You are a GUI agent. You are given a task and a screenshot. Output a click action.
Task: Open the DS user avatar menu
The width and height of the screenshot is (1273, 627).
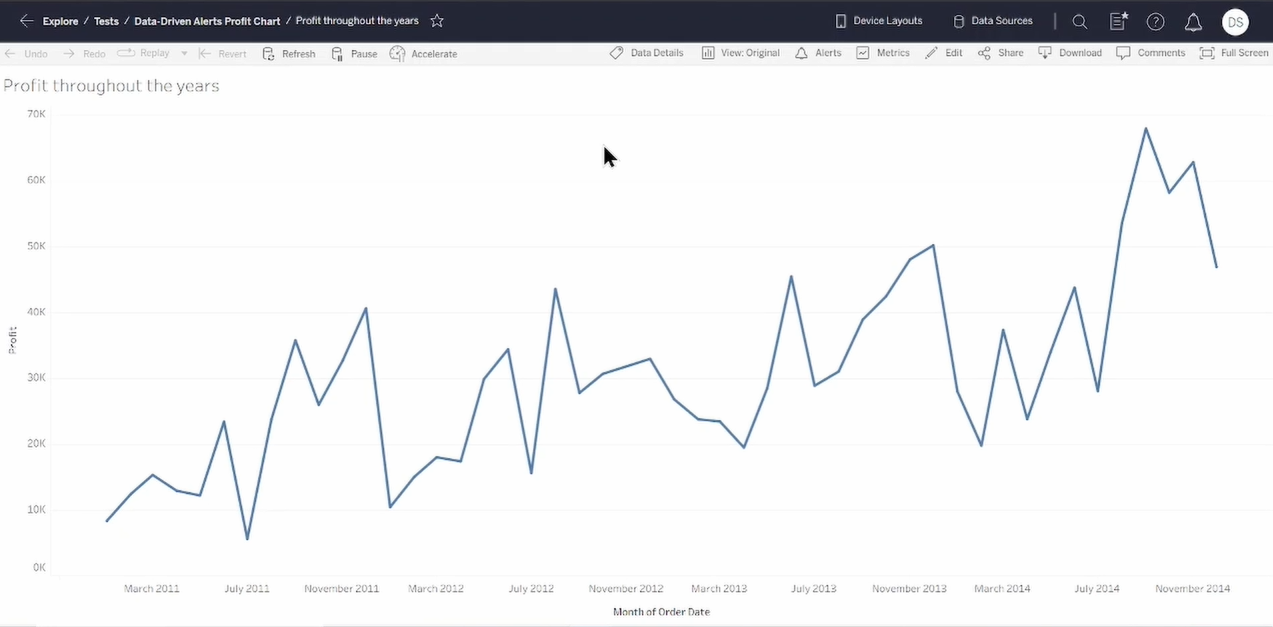(x=1235, y=21)
